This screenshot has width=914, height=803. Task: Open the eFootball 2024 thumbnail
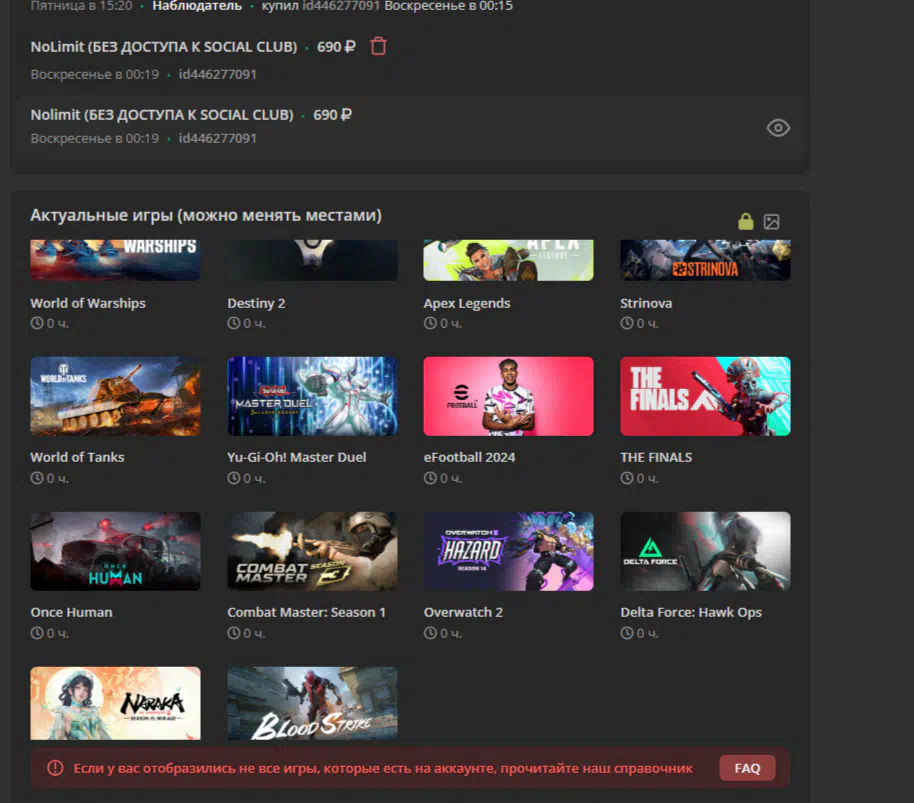pos(508,396)
